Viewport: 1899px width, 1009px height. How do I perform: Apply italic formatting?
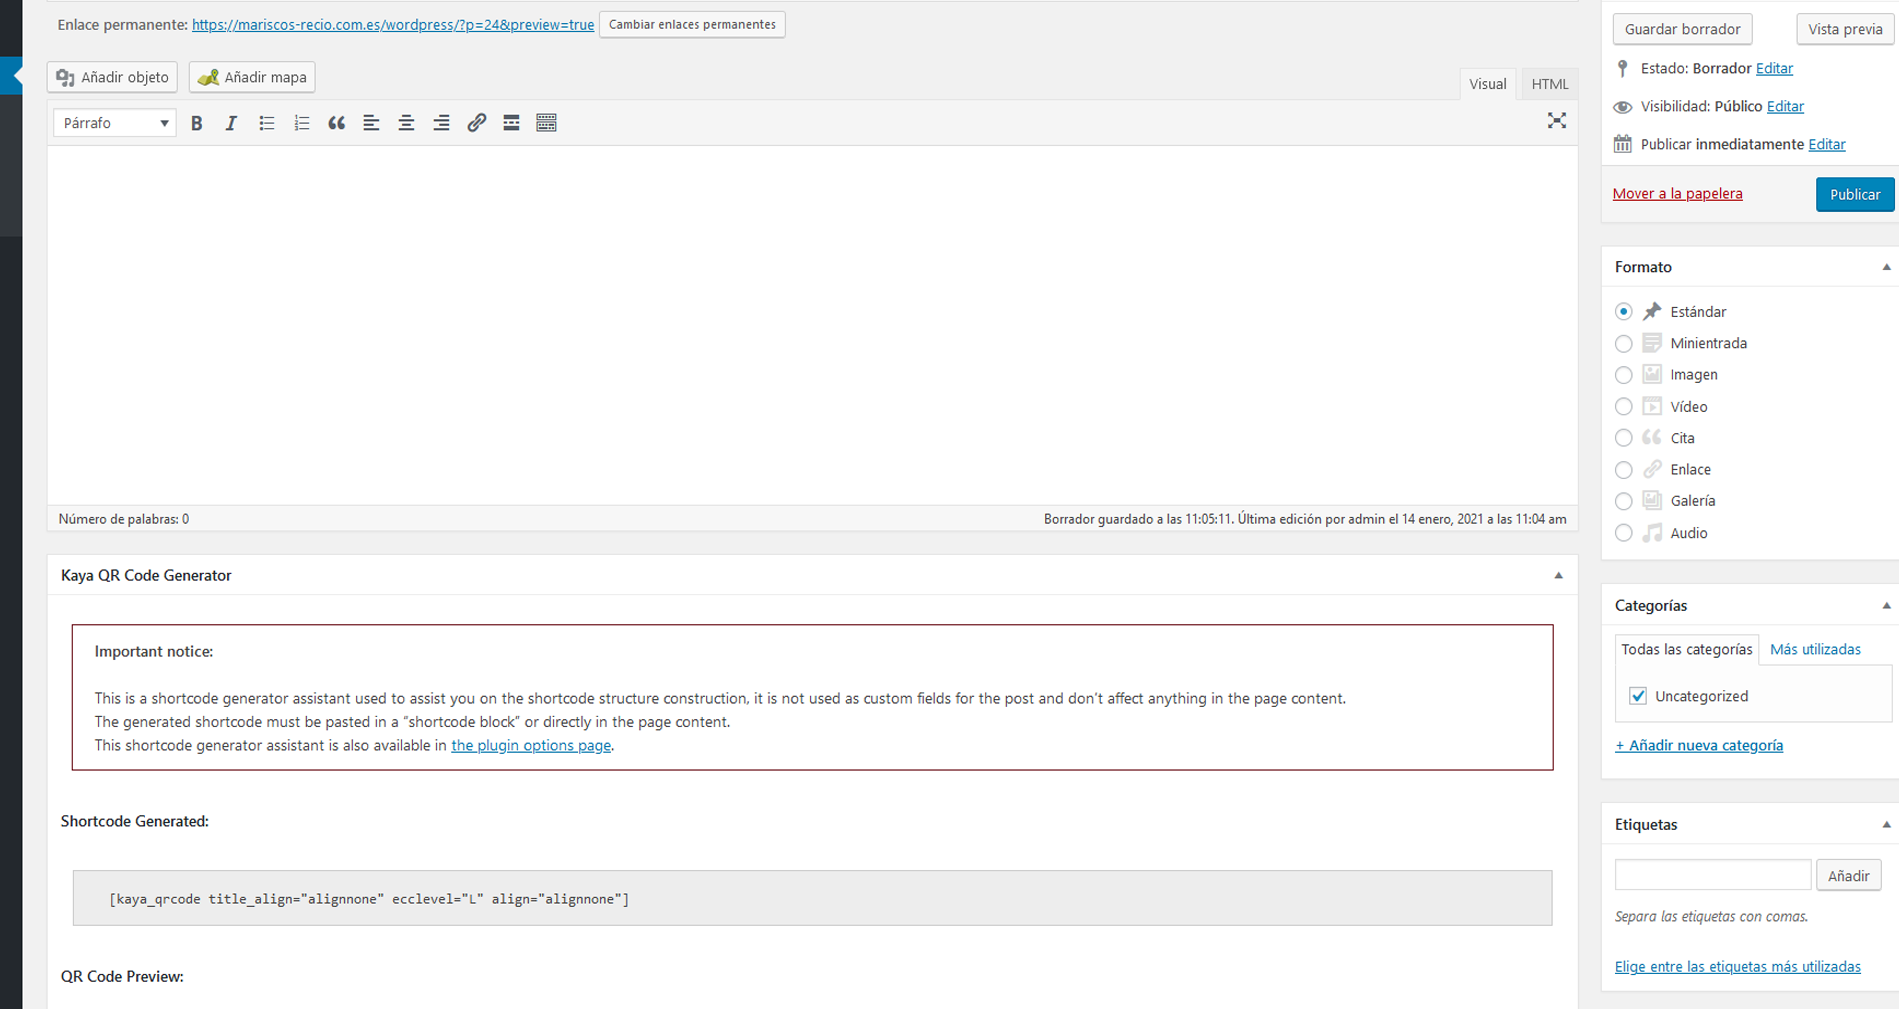(x=231, y=123)
